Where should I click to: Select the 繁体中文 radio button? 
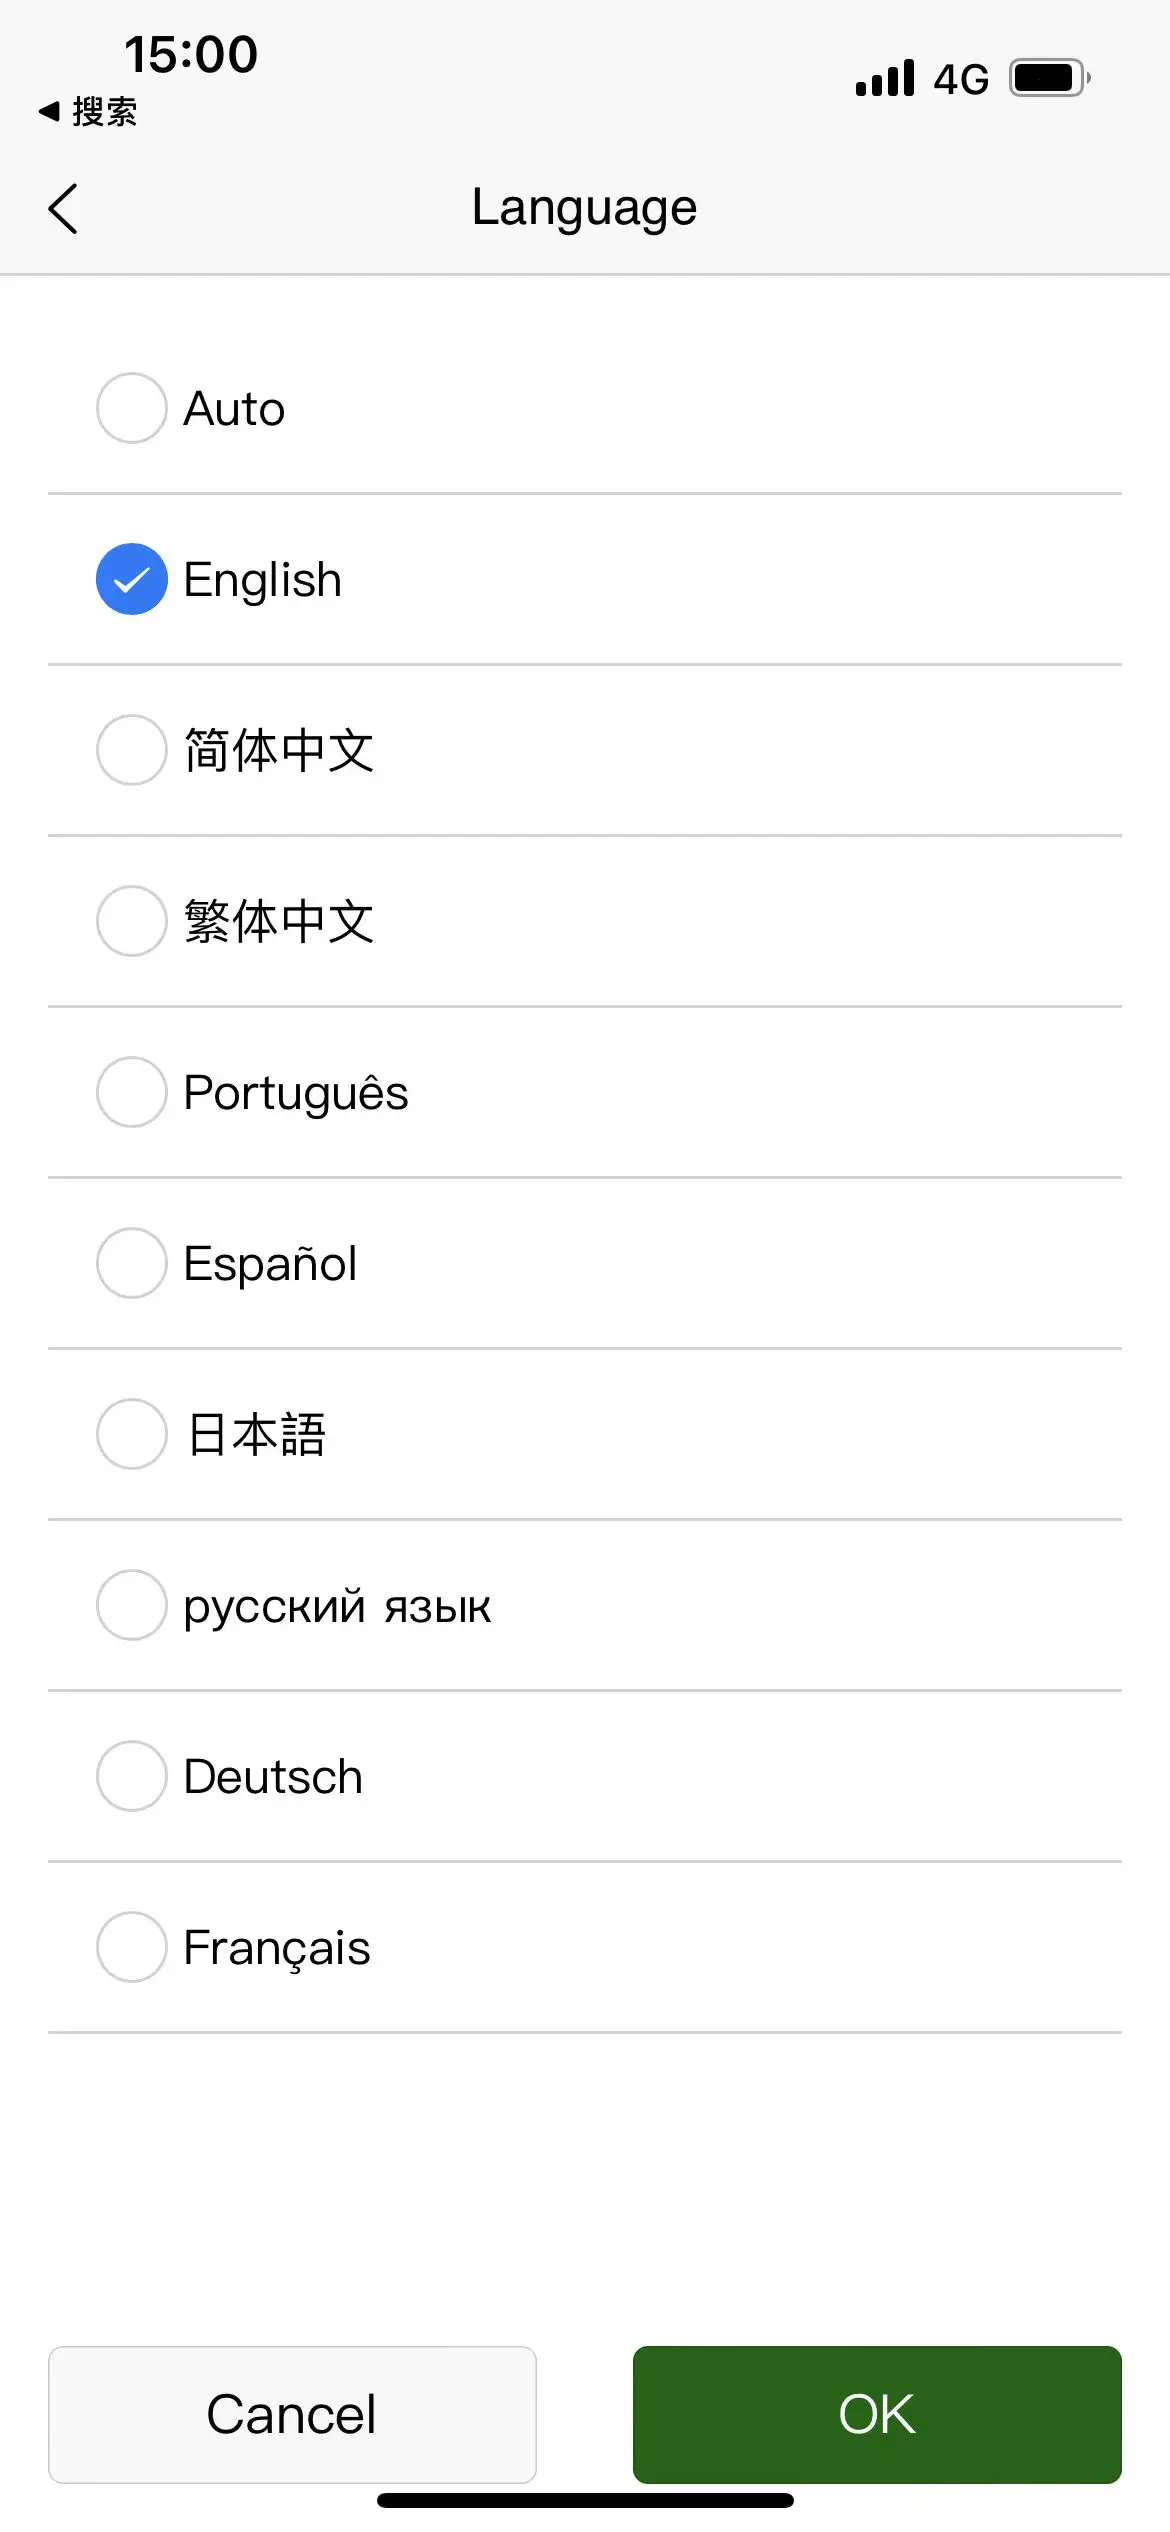pyautogui.click(x=131, y=921)
